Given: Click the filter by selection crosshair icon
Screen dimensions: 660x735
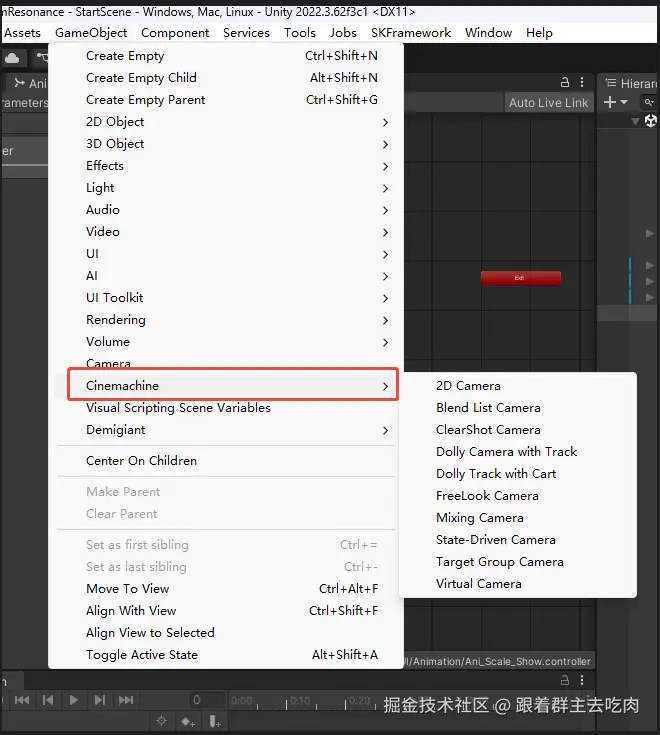Looking at the screenshot, I should (x=161, y=721).
